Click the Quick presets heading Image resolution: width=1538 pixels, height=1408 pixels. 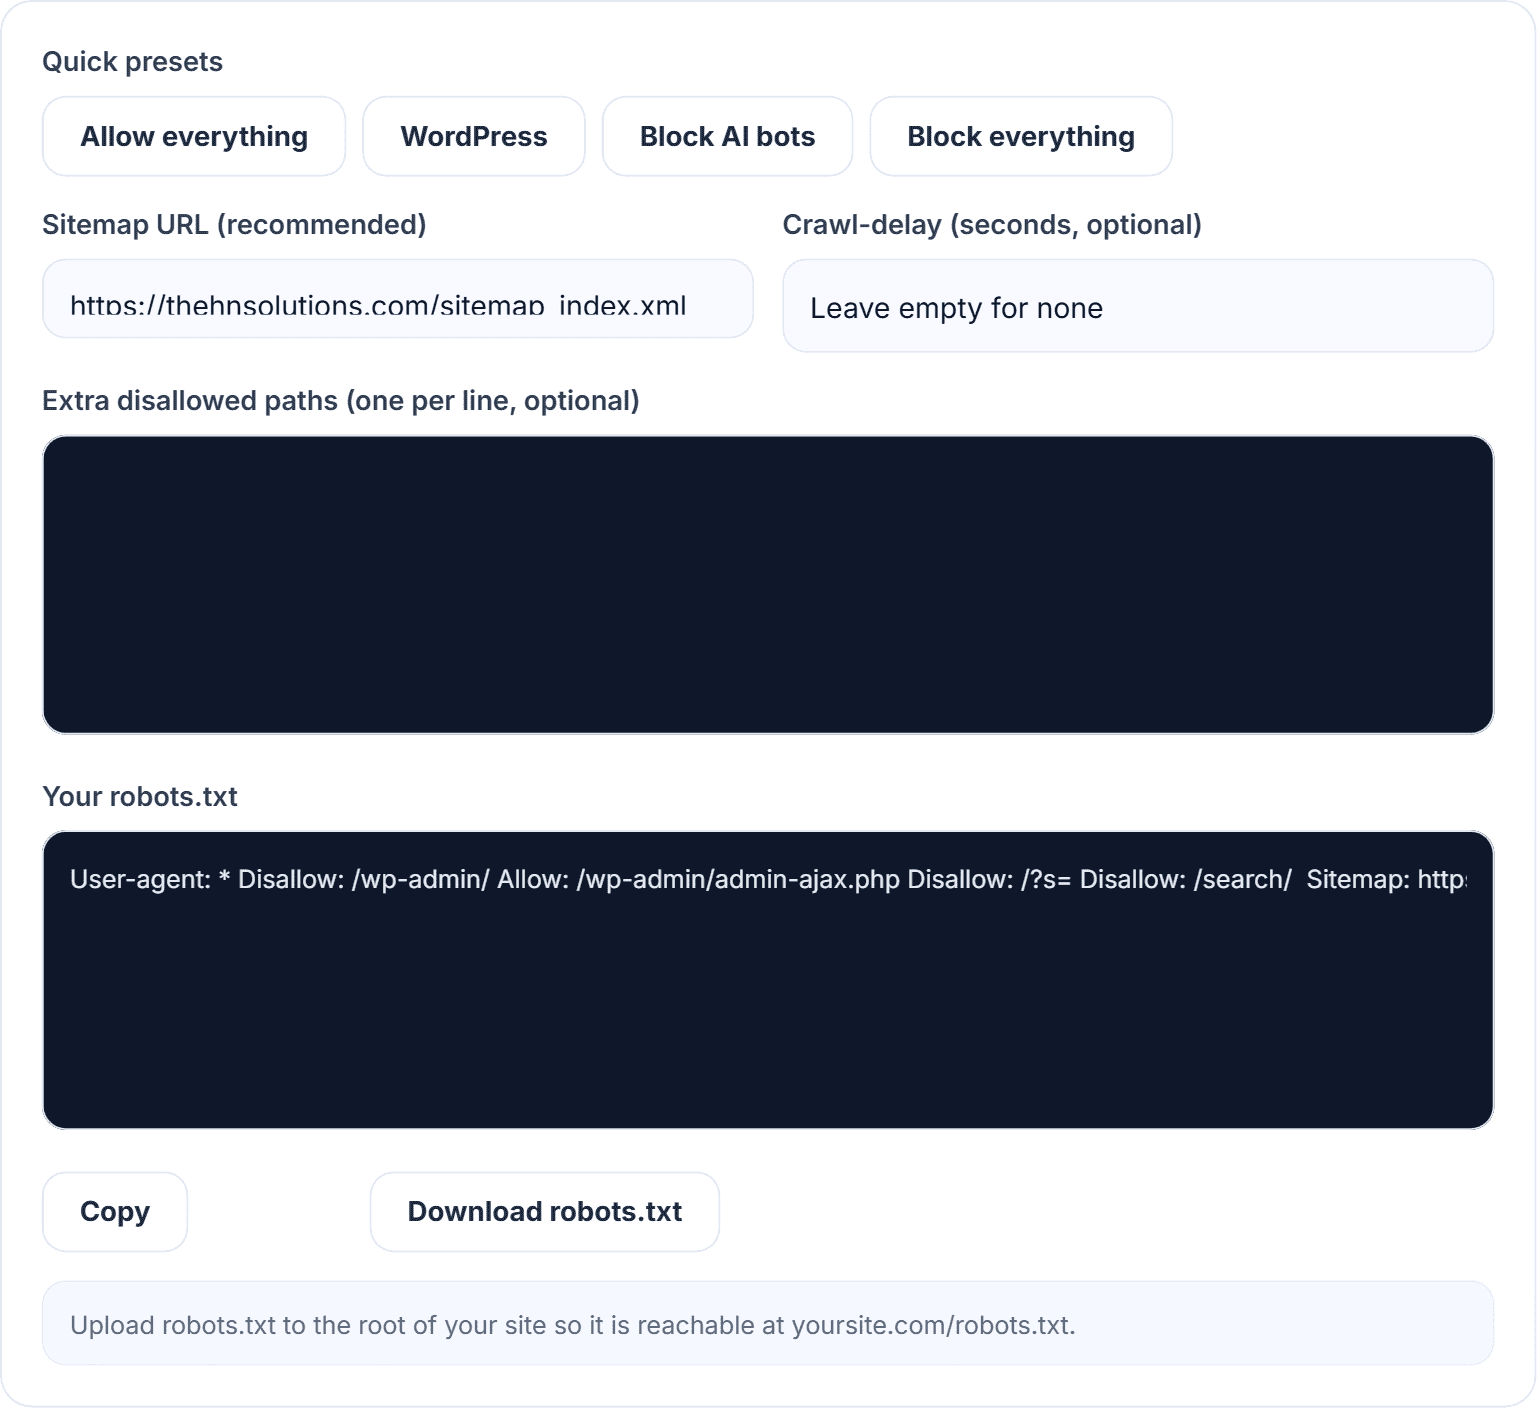pyautogui.click(x=133, y=62)
